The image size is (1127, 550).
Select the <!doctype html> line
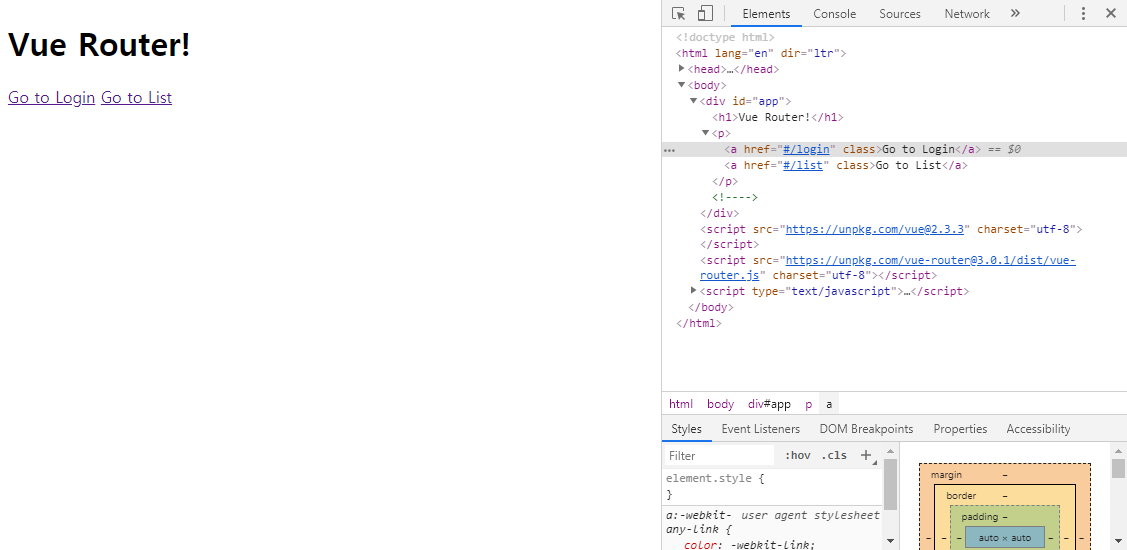coord(725,37)
